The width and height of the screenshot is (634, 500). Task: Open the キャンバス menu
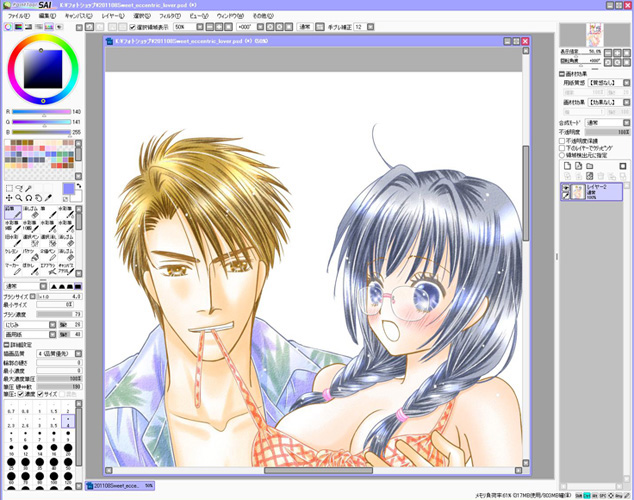pyautogui.click(x=78, y=16)
